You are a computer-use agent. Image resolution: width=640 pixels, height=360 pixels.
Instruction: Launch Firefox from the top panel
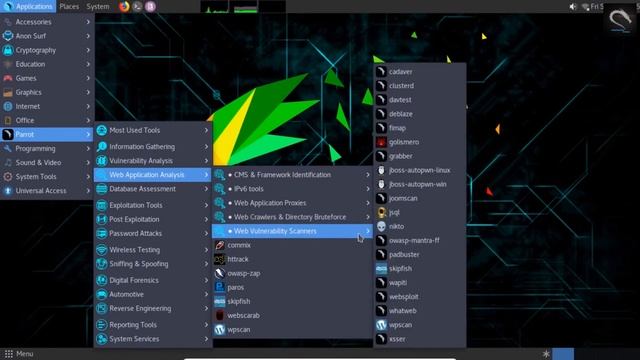(x=124, y=6)
